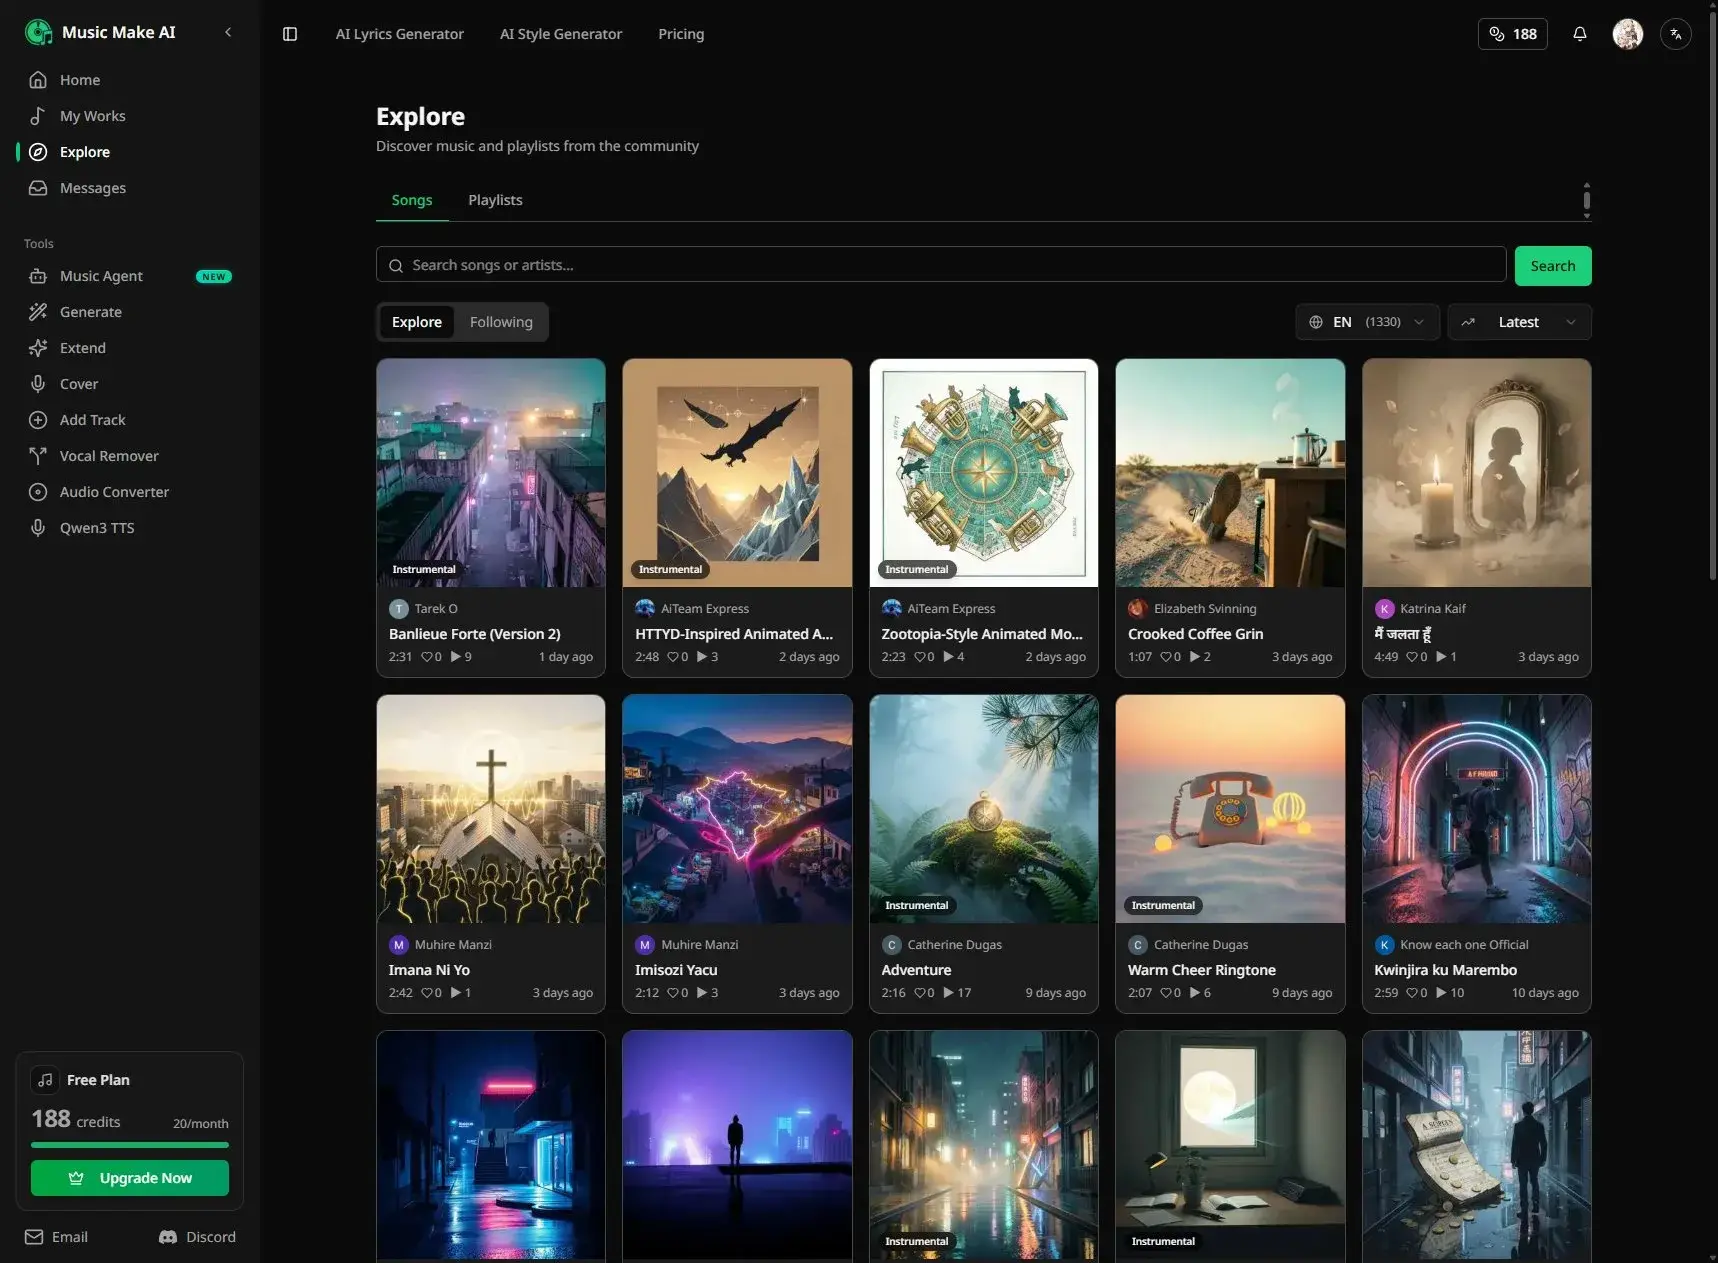This screenshot has height=1263, width=1718.
Task: Click play count icon on Adventure card
Action: click(948, 993)
